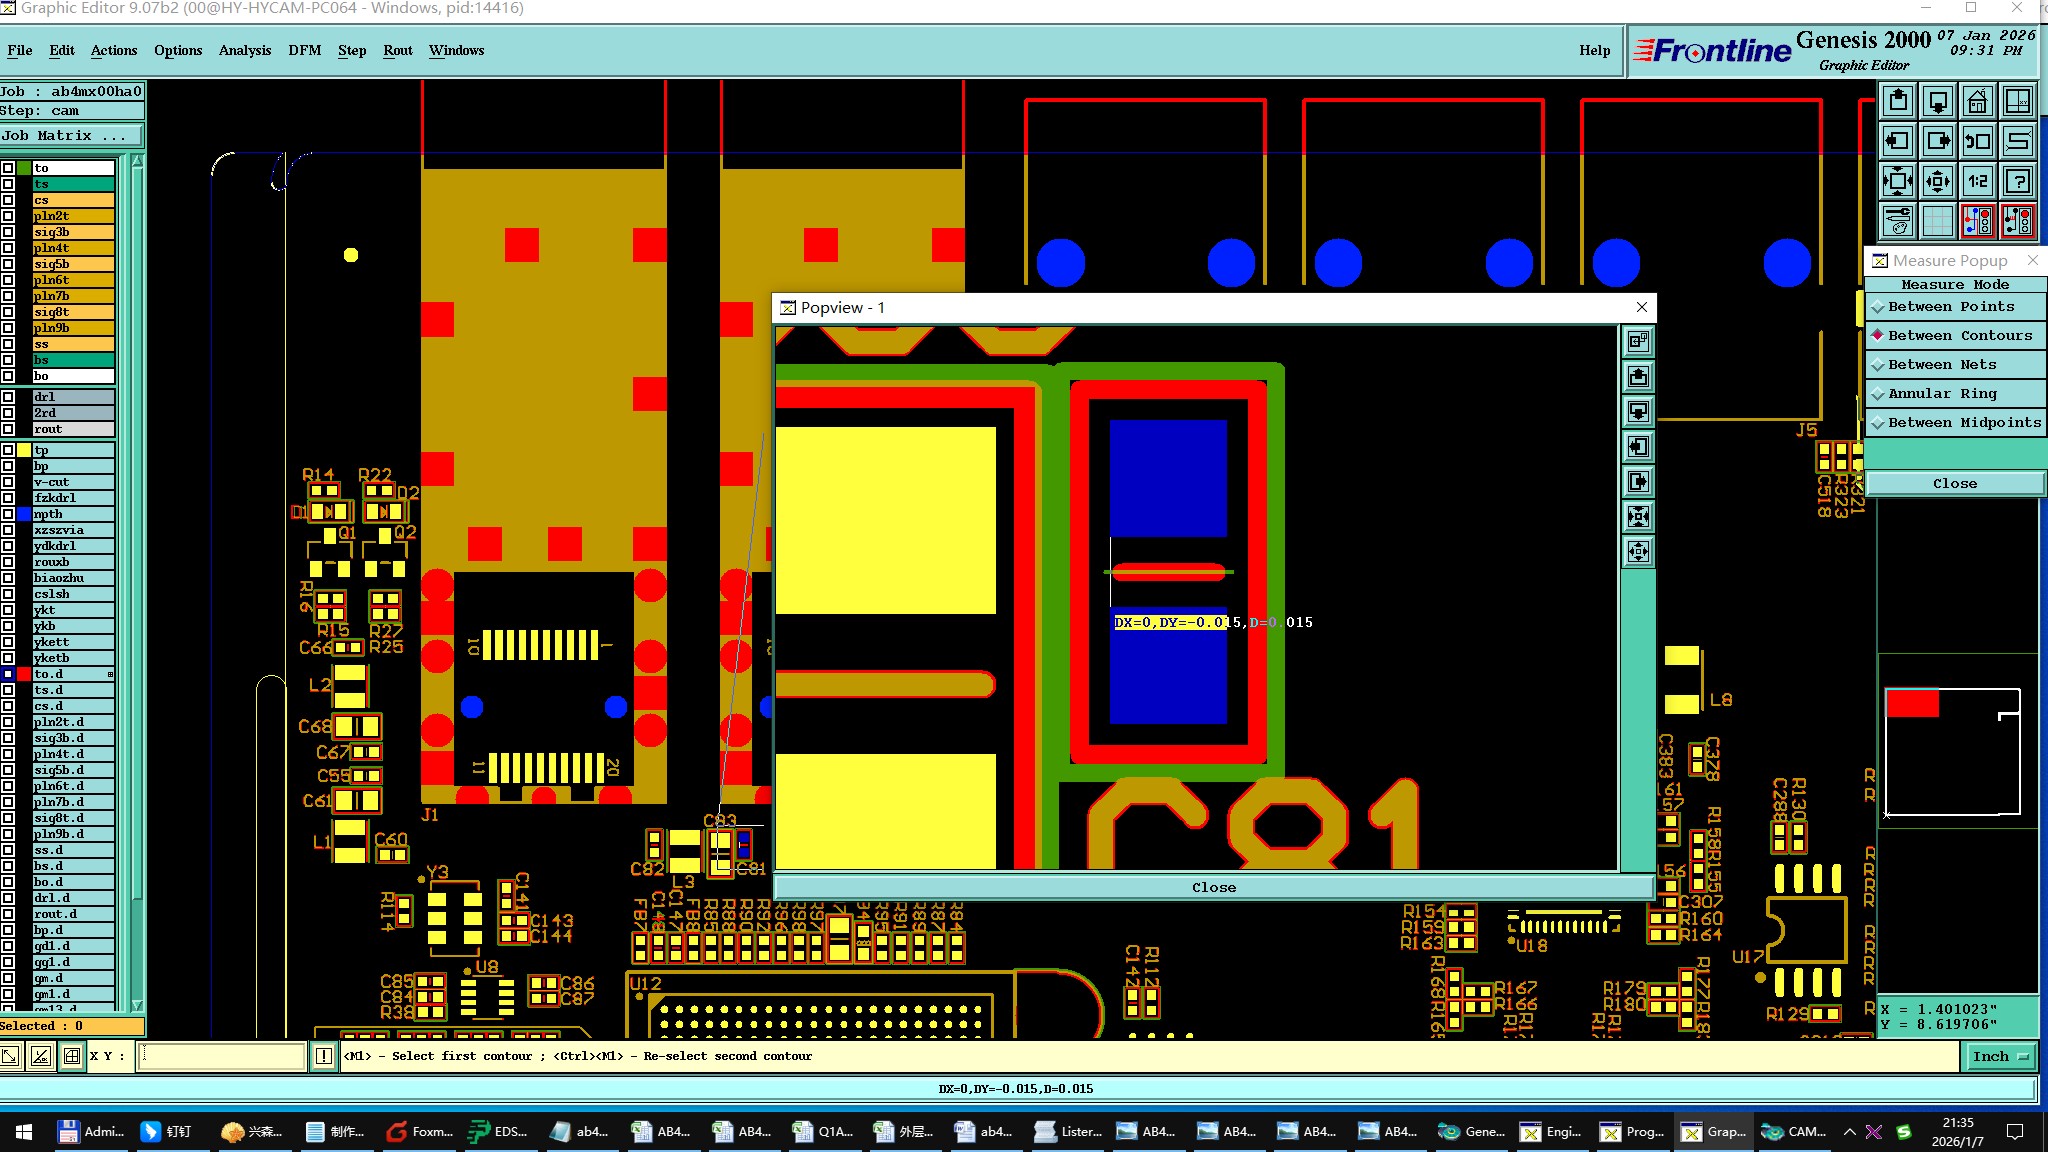Expand the Job Matrix selector
The image size is (2048, 1152).
click(x=70, y=136)
